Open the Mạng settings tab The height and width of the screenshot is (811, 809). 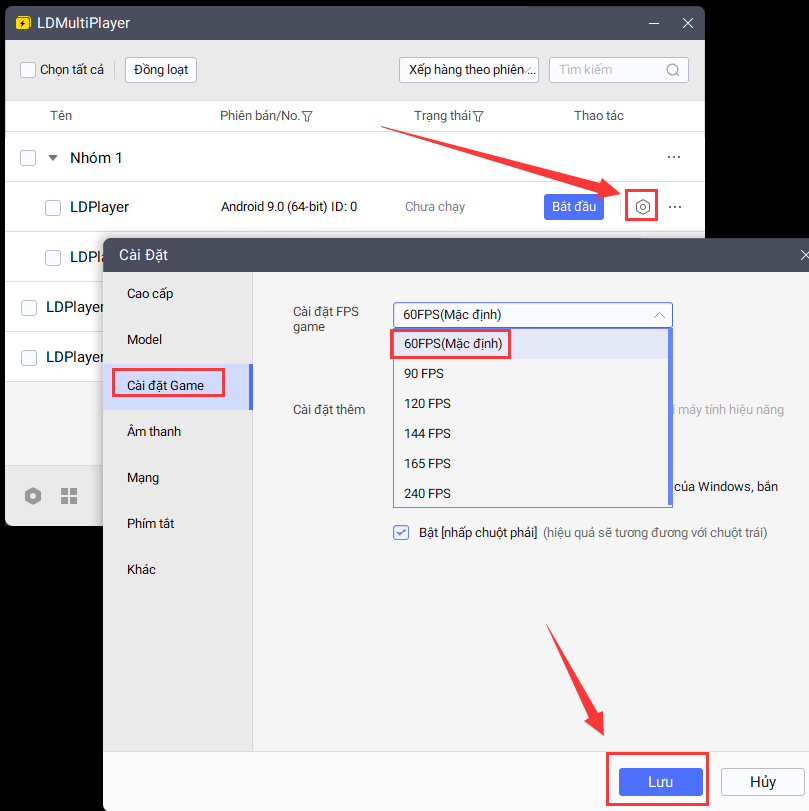click(x=177, y=478)
